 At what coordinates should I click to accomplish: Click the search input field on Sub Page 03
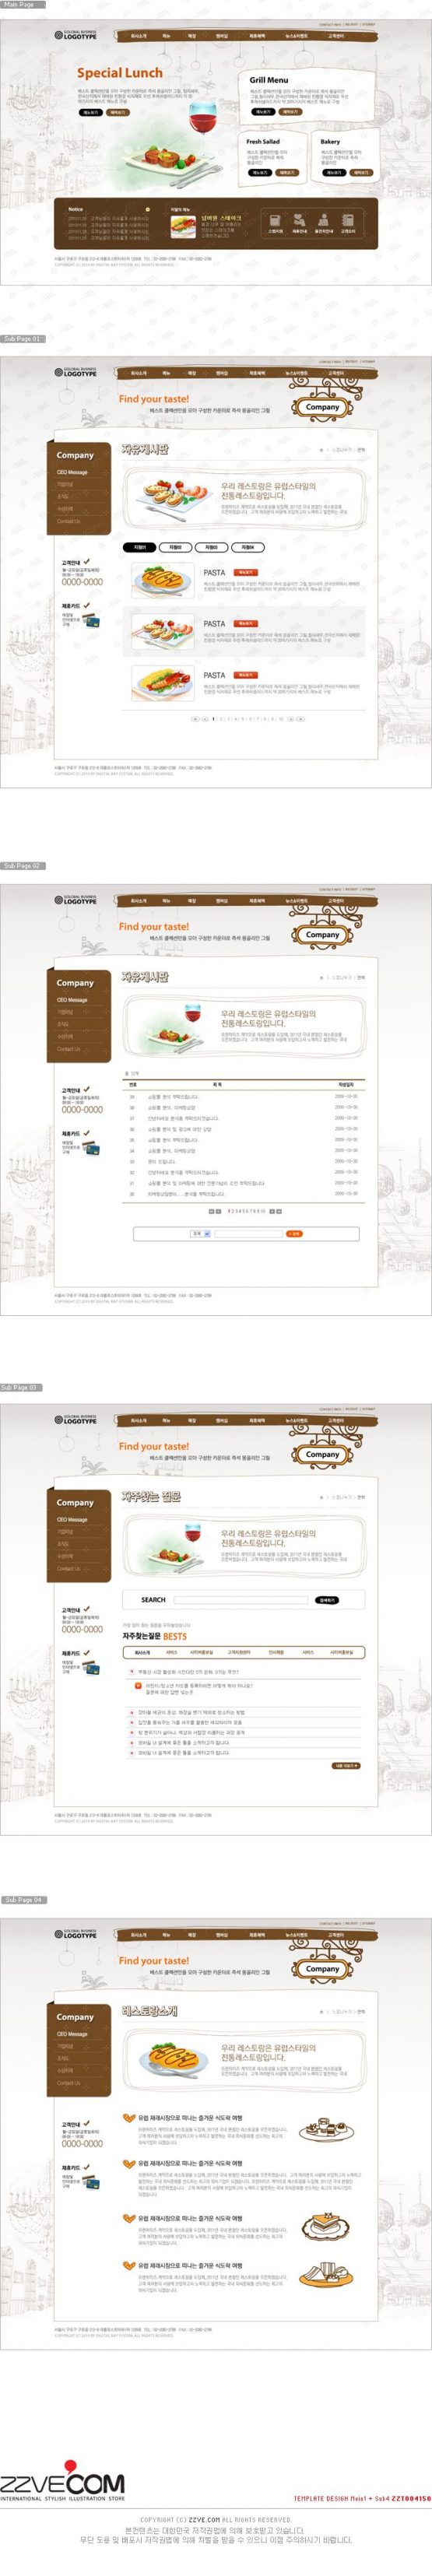(240, 1599)
